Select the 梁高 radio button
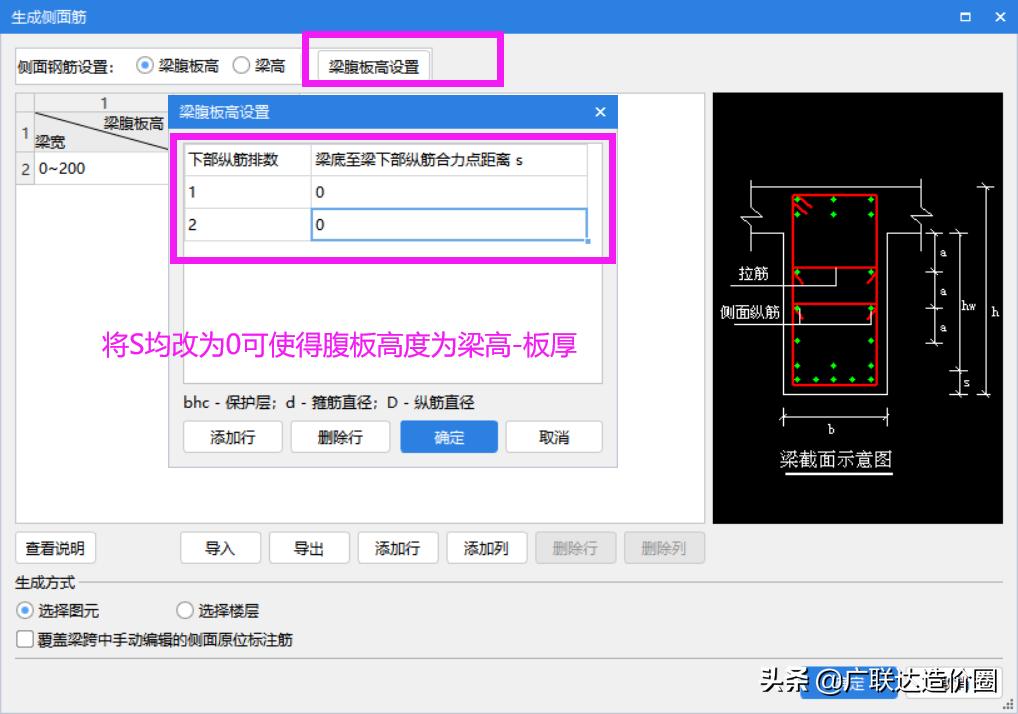Image resolution: width=1018 pixels, height=714 pixels. (x=240, y=64)
